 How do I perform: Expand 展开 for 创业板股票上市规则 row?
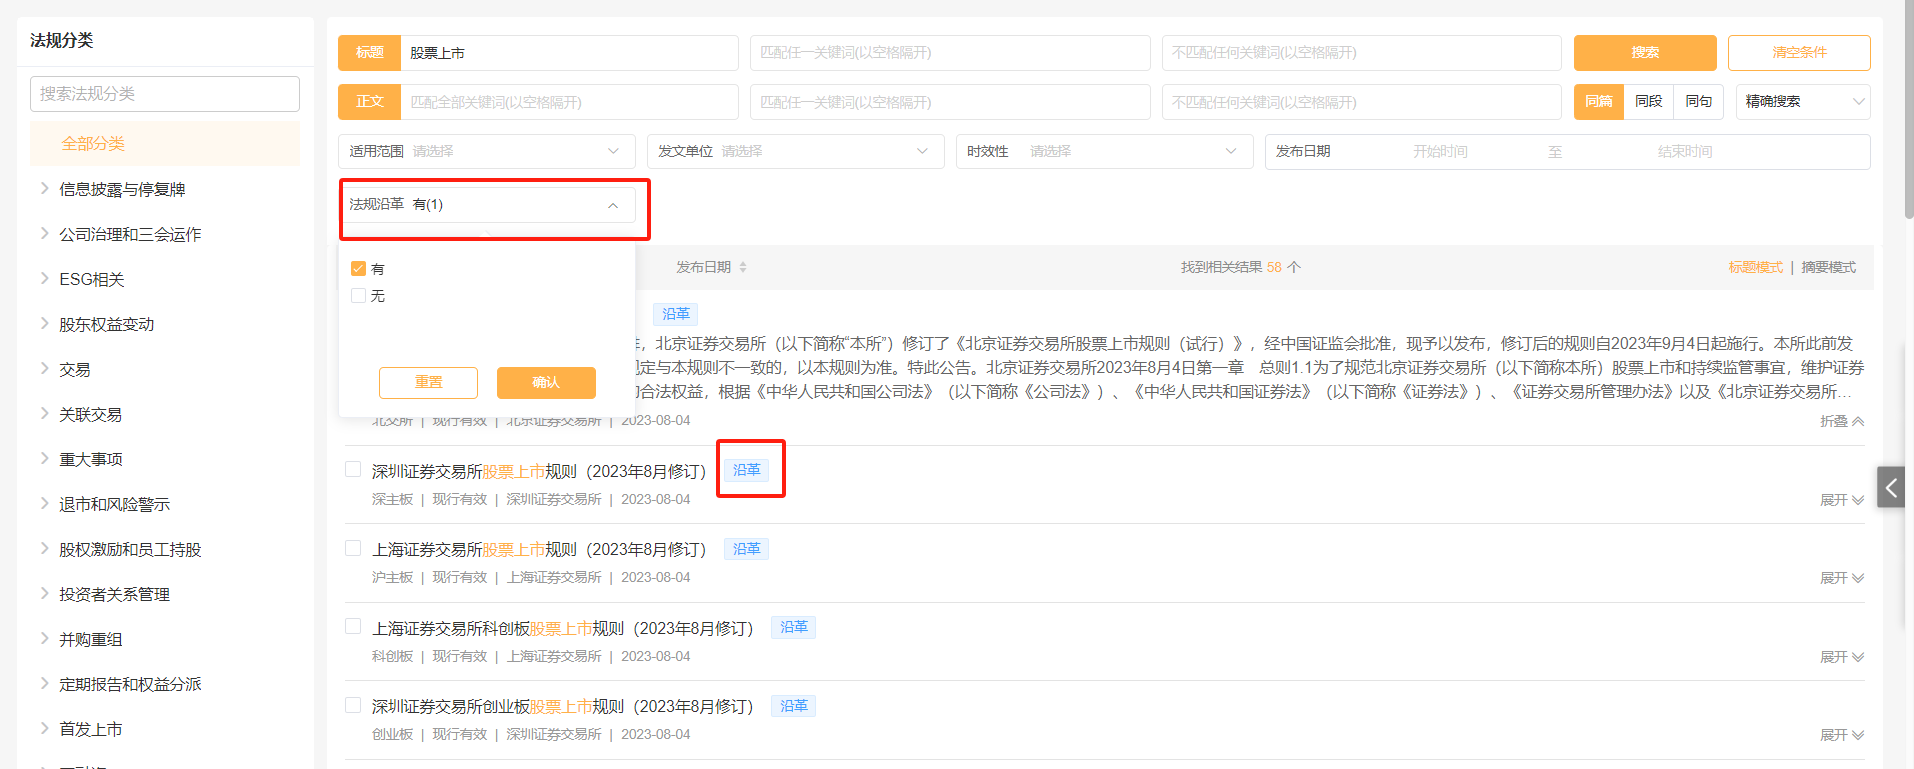(x=1841, y=735)
